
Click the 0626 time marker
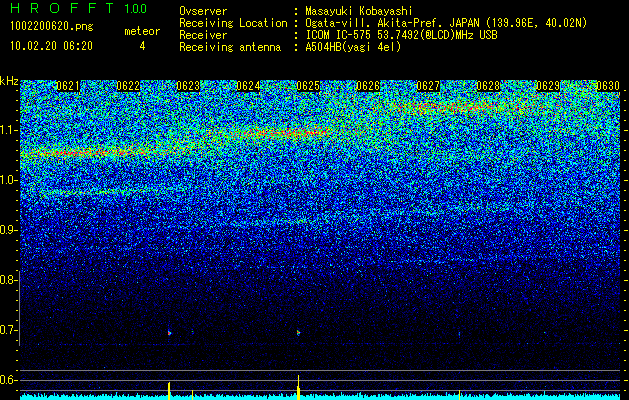[368, 86]
